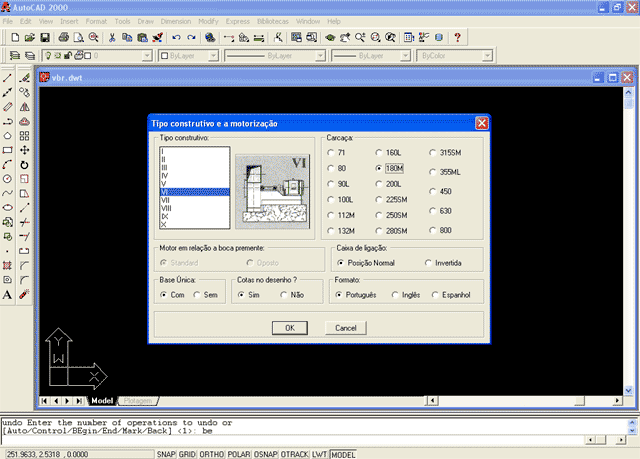Viewport: 640px width, 459px height.
Task: Click the Save icon in toolbar
Action: click(44, 38)
